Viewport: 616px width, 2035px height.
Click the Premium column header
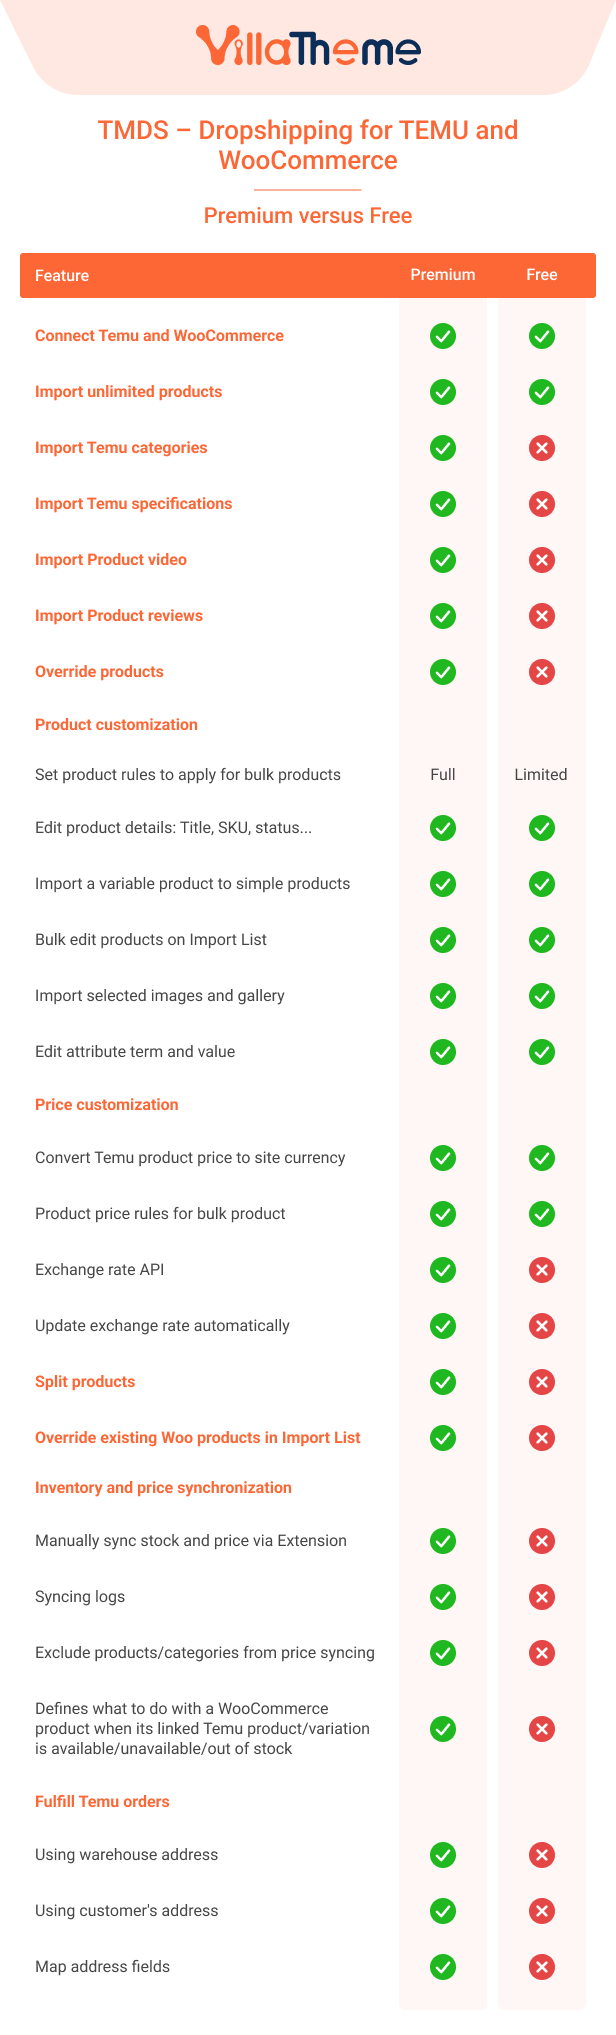[443, 275]
